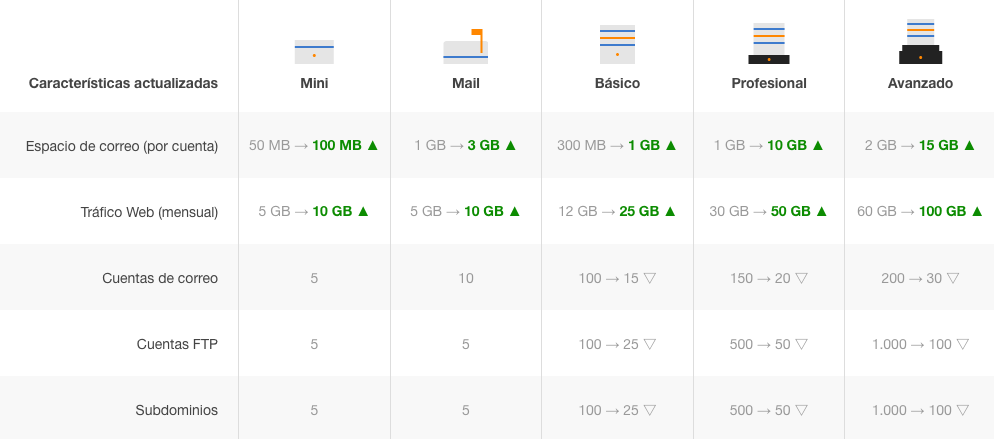Select the Mini column heading
994x439 pixels.
(314, 83)
